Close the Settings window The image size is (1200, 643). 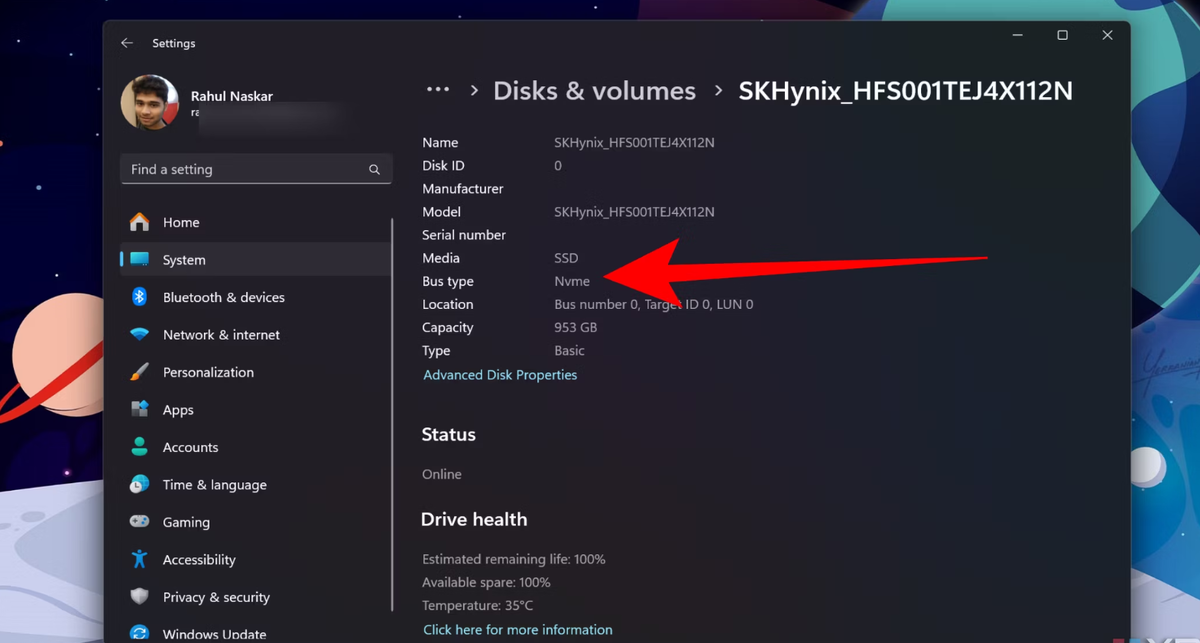[1107, 35]
